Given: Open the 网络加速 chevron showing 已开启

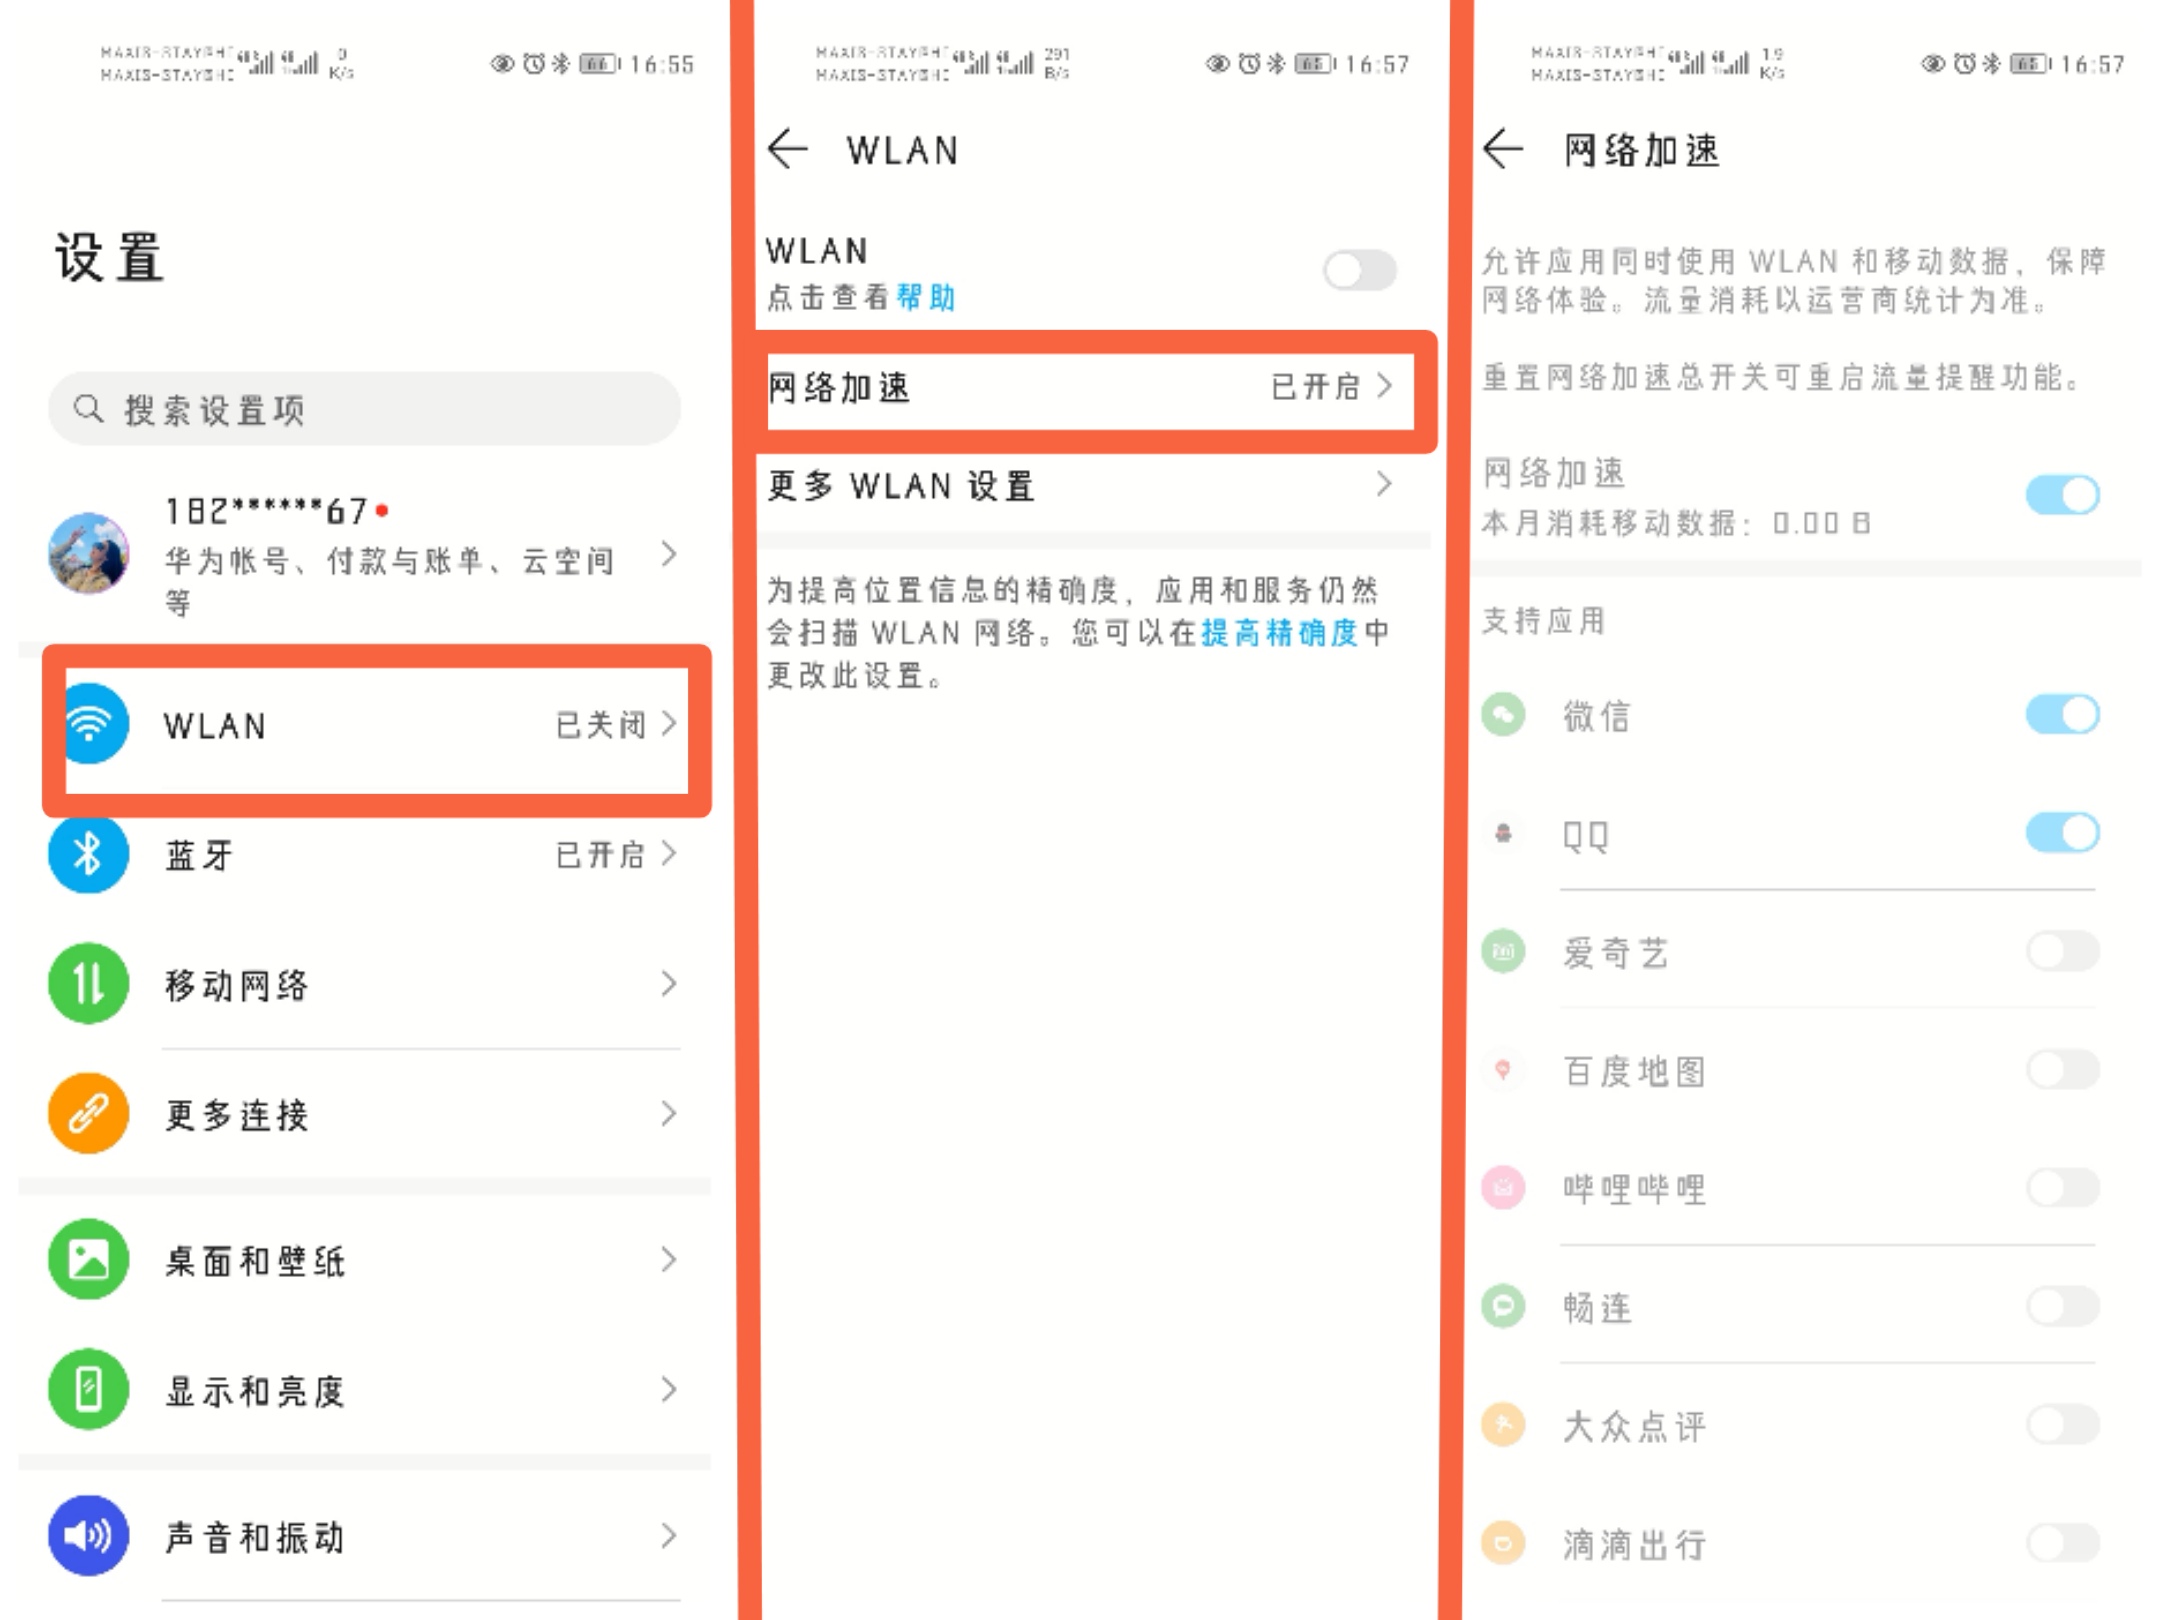Looking at the screenshot, I should (1385, 386).
